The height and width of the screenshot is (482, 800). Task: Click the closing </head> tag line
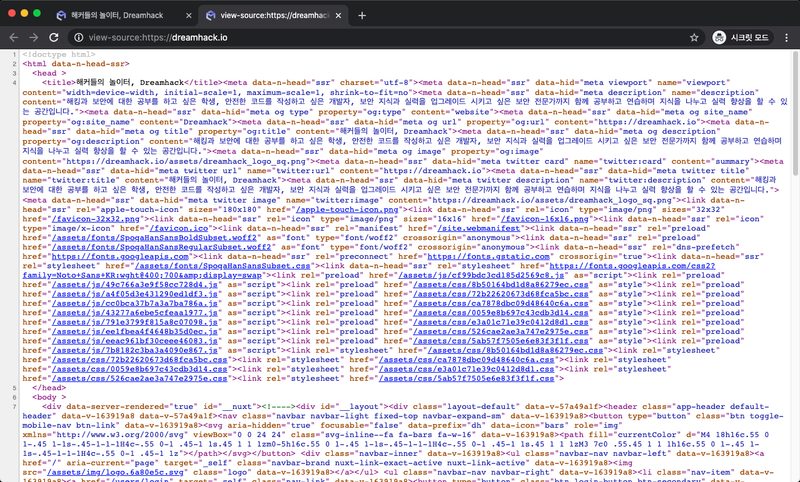(x=49, y=388)
